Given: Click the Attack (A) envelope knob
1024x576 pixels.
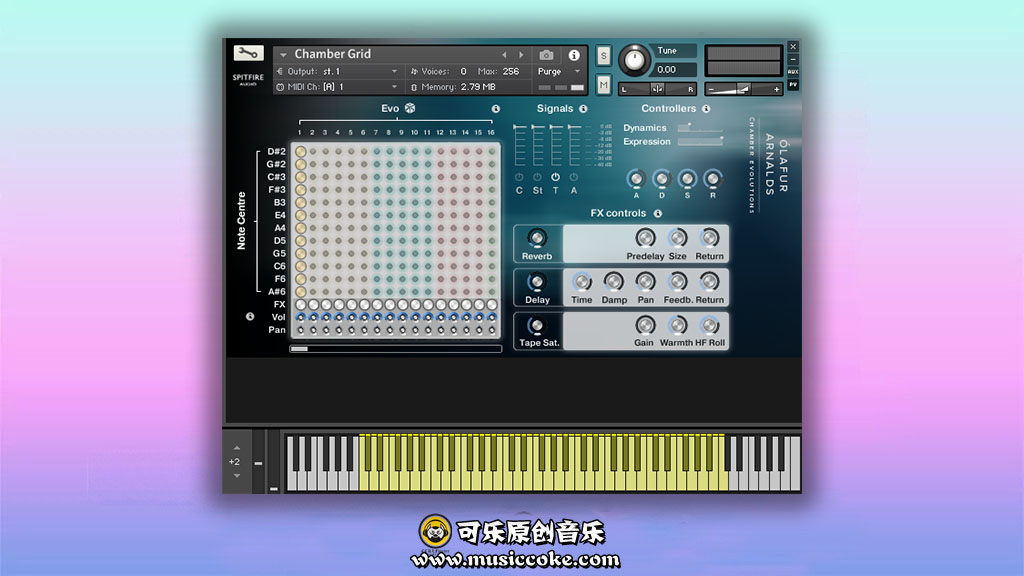Looking at the screenshot, I should [636, 178].
